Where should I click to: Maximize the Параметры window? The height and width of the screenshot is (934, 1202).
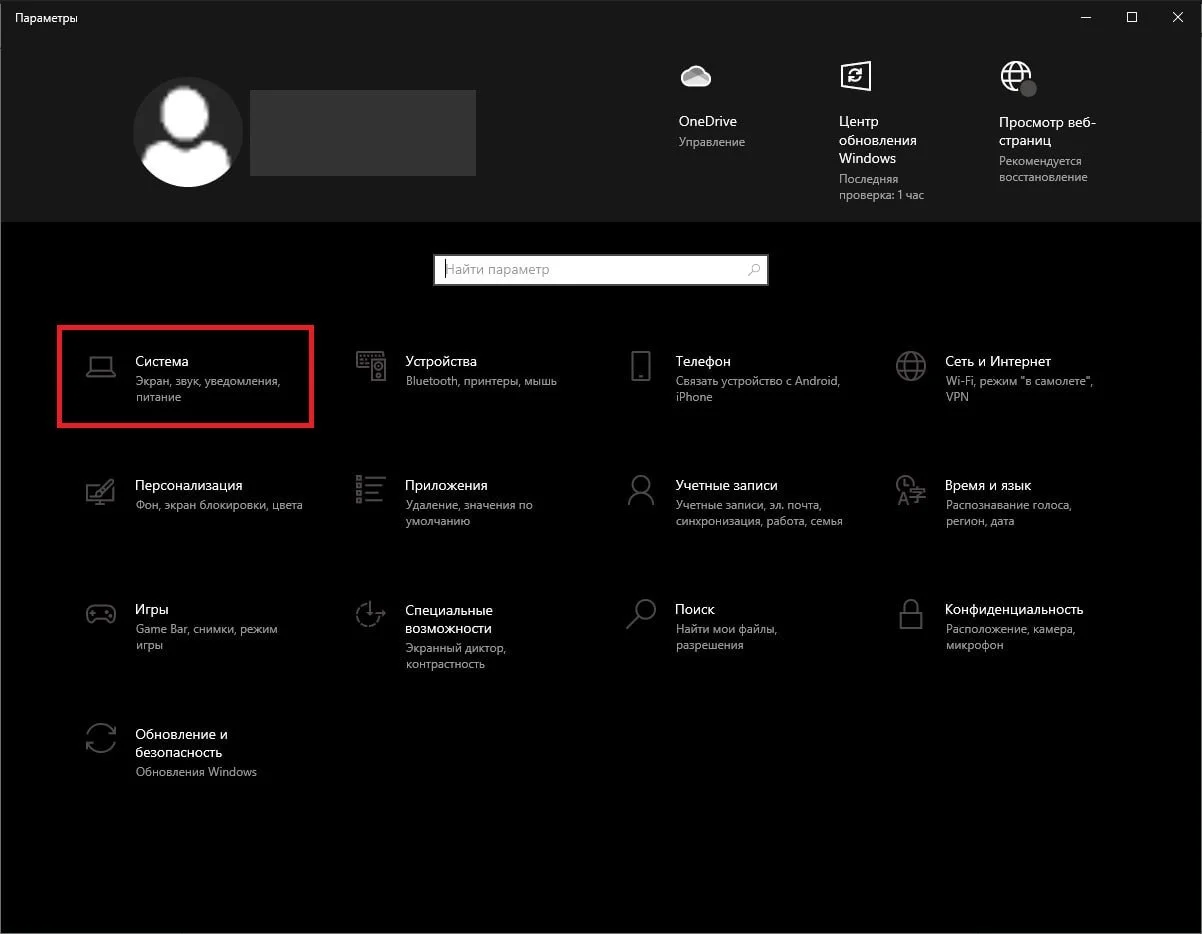[1132, 17]
